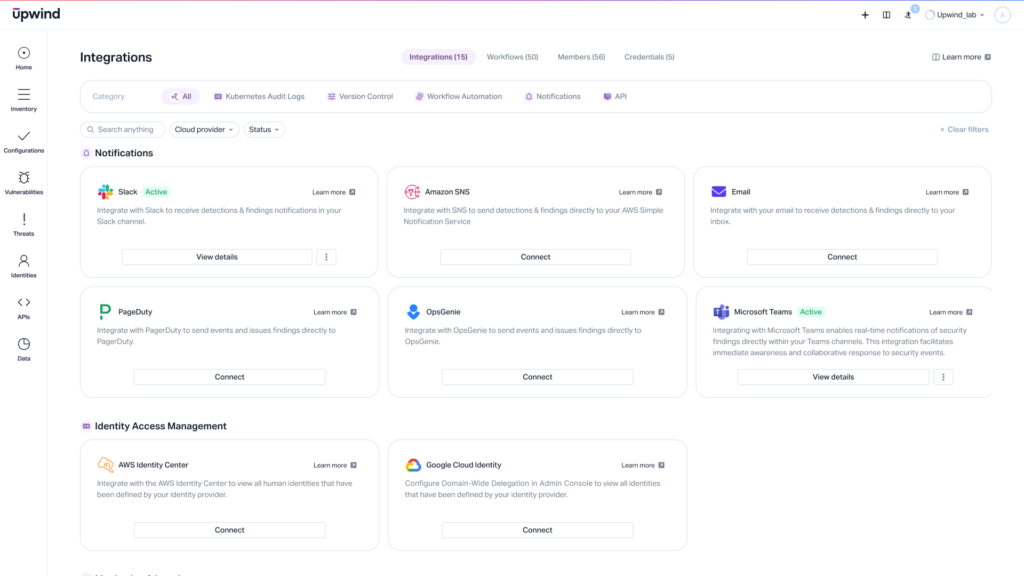Switch to the Credentials (5) tab
This screenshot has width=1024, height=576.
click(649, 57)
